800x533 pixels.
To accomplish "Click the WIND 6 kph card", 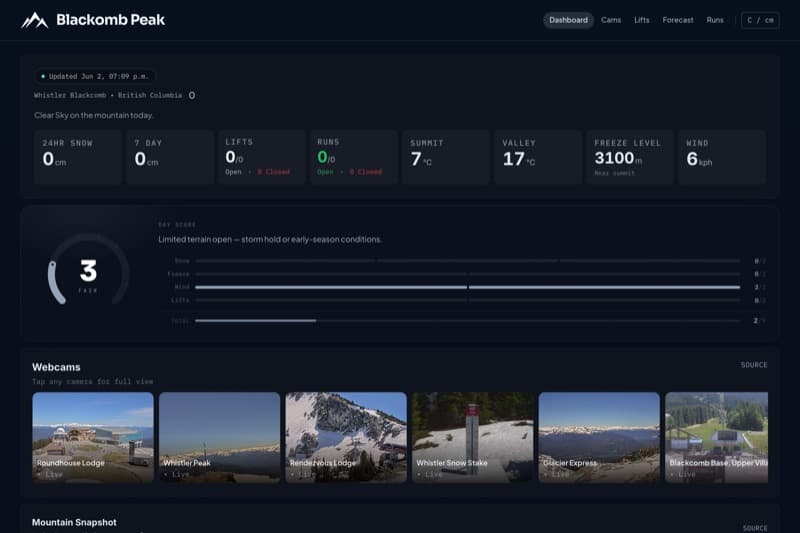I will pyautogui.click(x=722, y=157).
